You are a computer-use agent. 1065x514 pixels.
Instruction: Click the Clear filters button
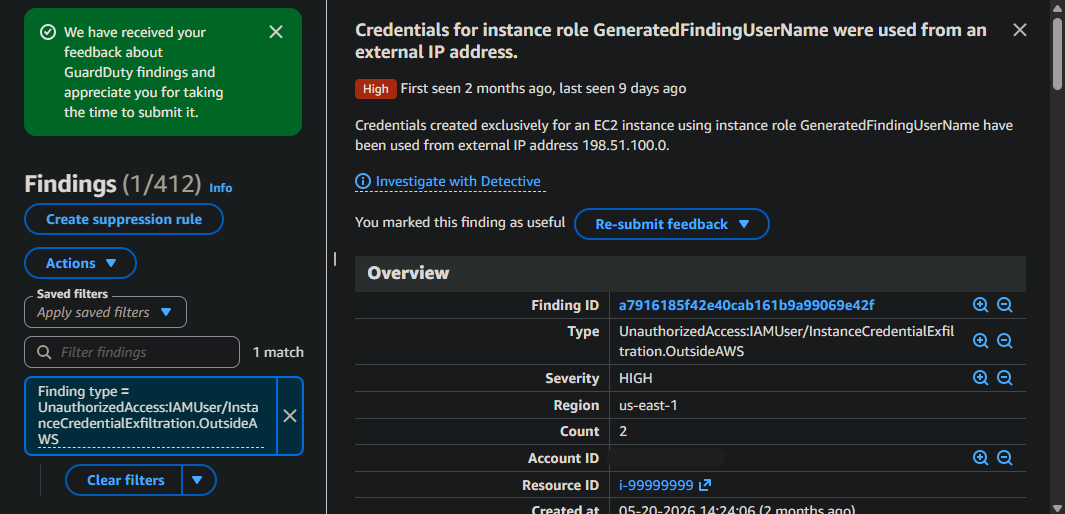(125, 480)
